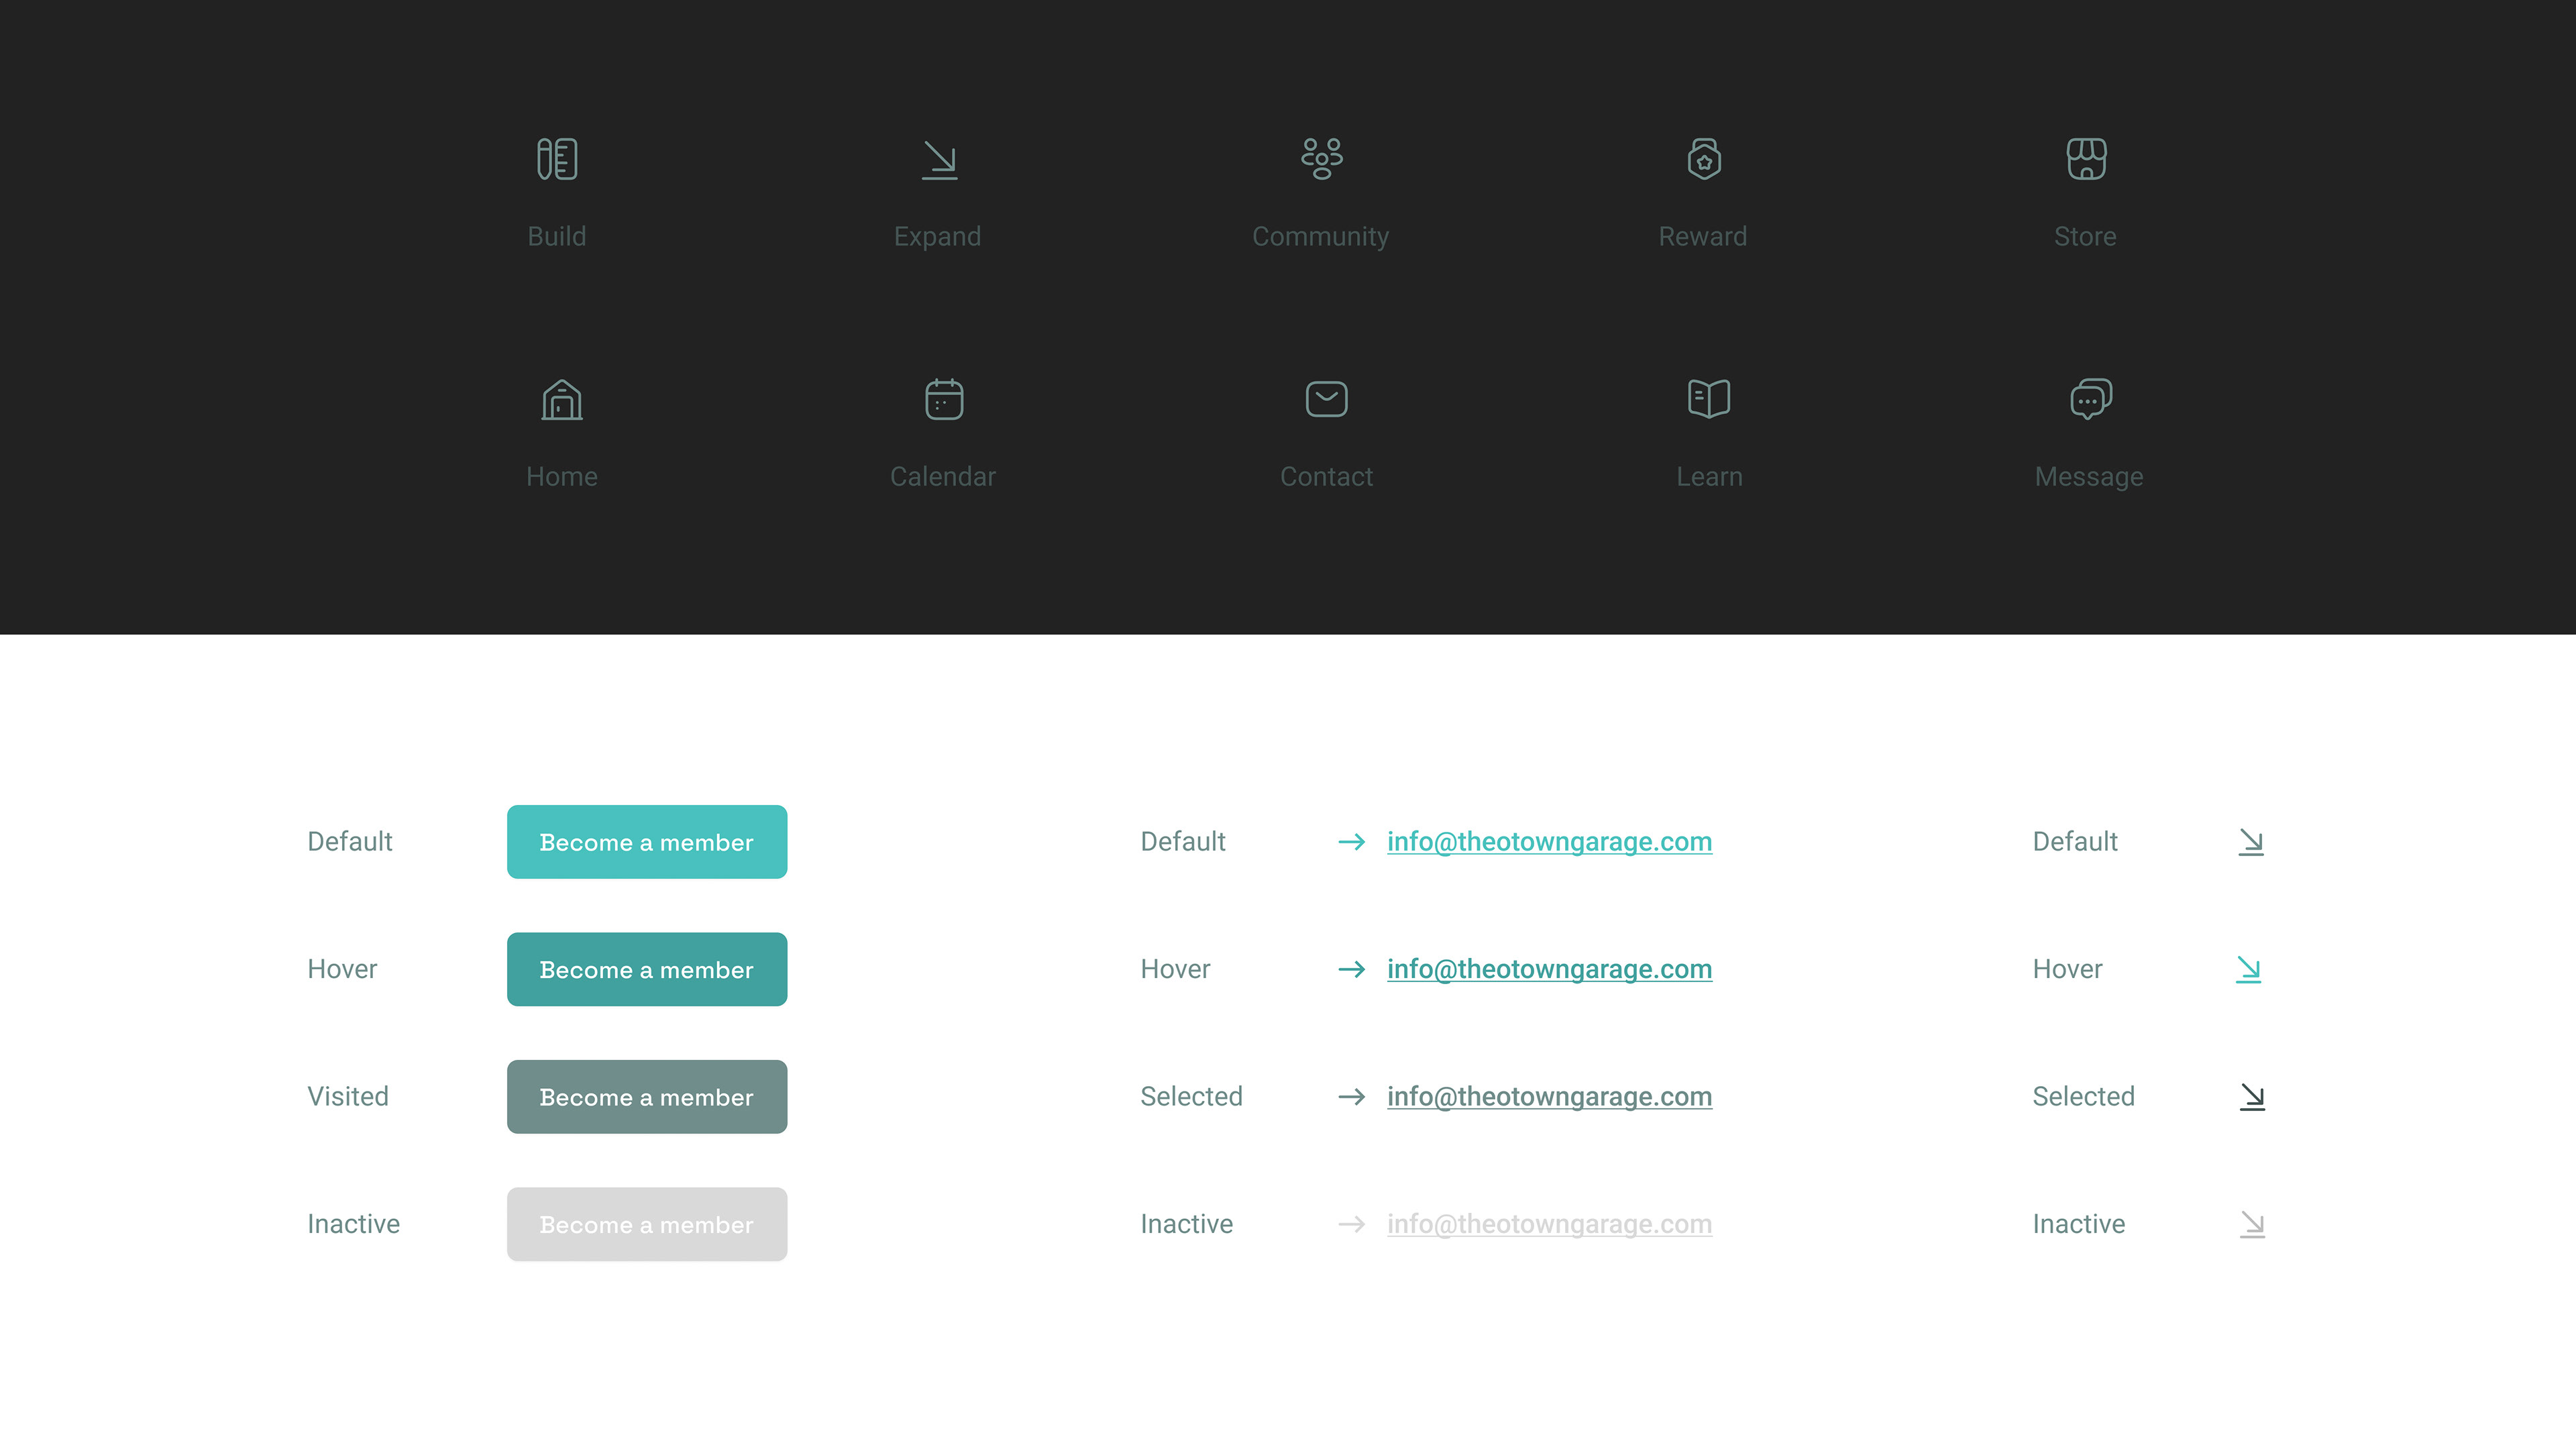Select the Reward badge icon
This screenshot has height=1449, width=2576.
point(1704,159)
